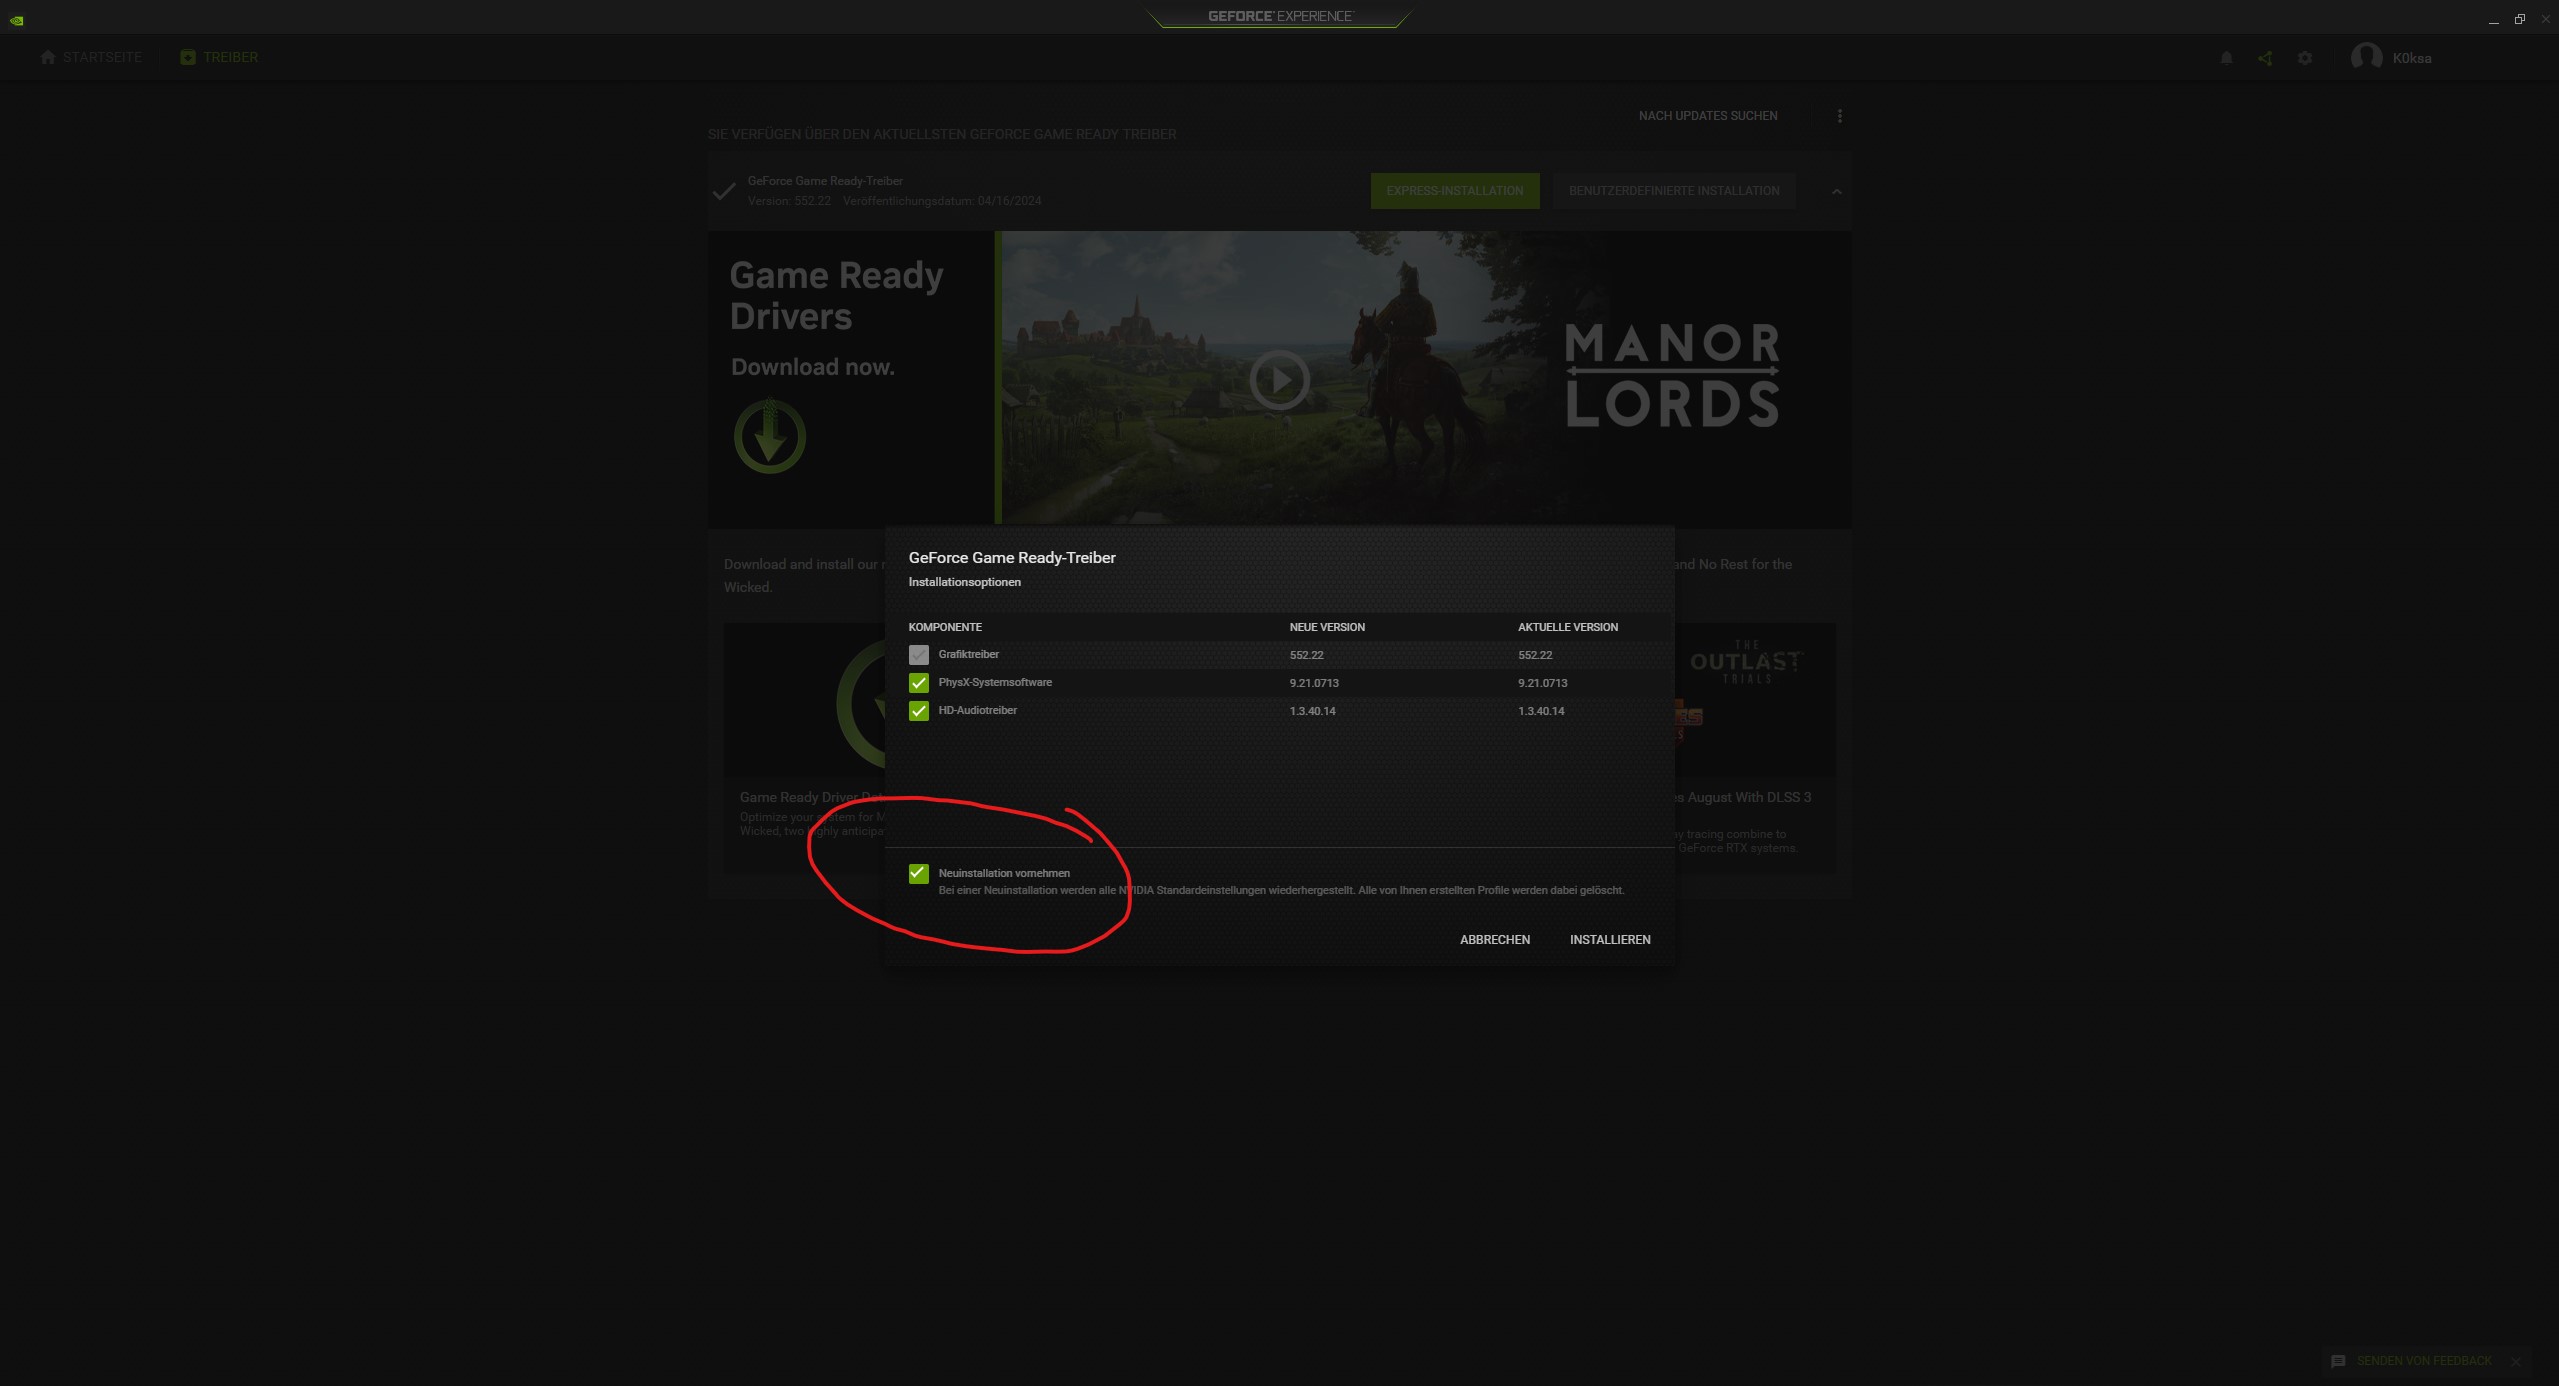Click the green download arrow icon
This screenshot has width=2559, height=1386.
769,437
